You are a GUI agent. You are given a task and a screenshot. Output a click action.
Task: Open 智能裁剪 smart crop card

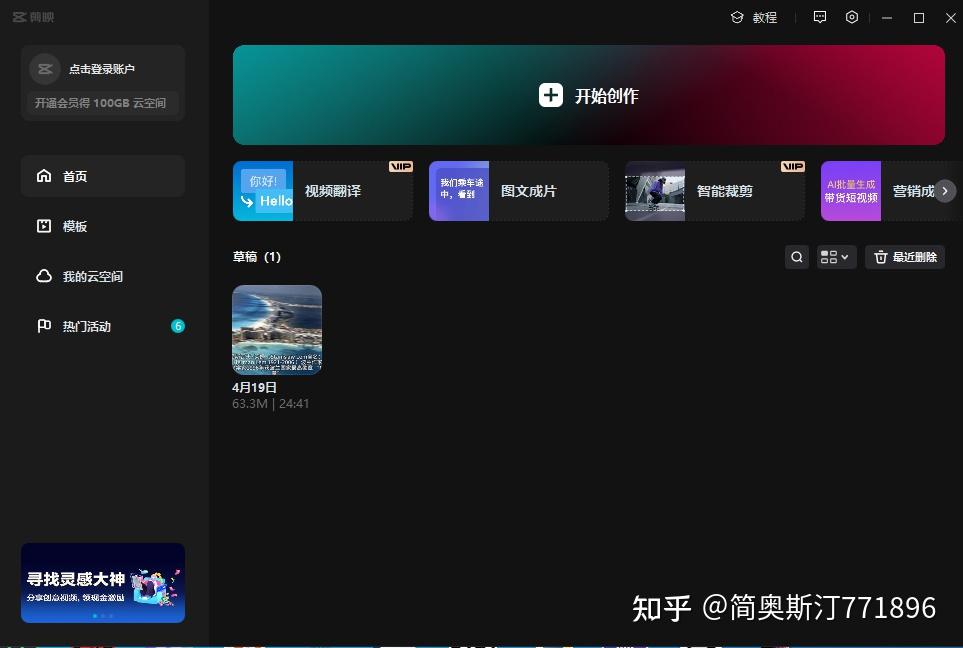coord(714,191)
